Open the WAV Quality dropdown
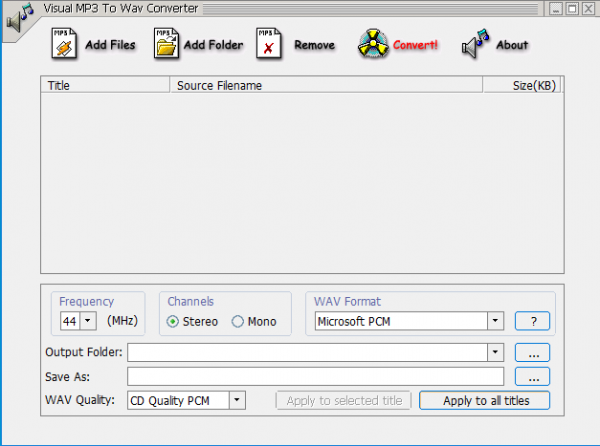This screenshot has width=600, height=446. click(236, 400)
